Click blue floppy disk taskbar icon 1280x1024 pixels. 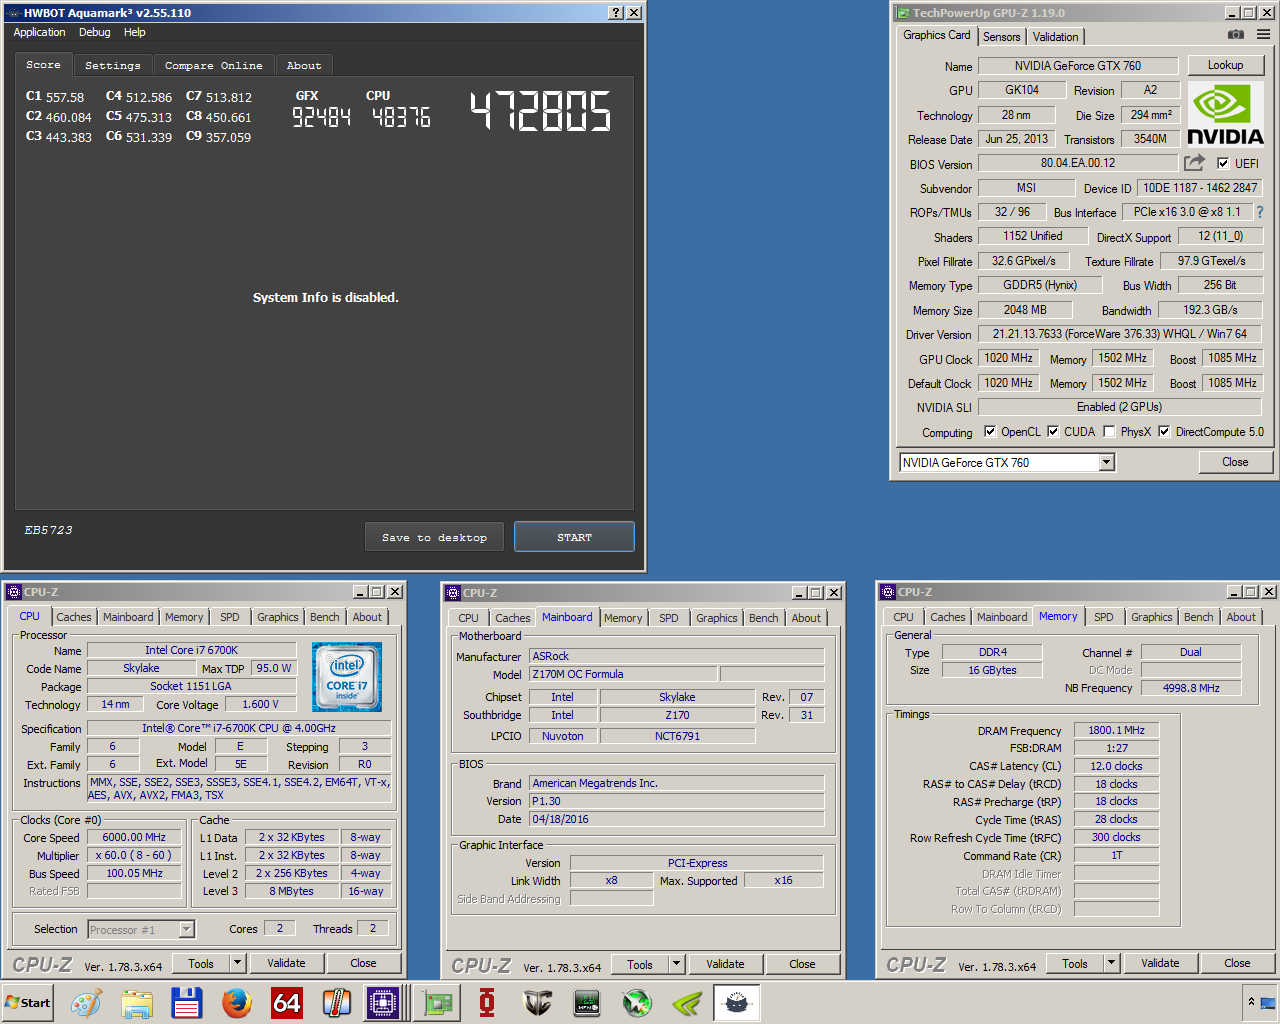click(x=187, y=1002)
